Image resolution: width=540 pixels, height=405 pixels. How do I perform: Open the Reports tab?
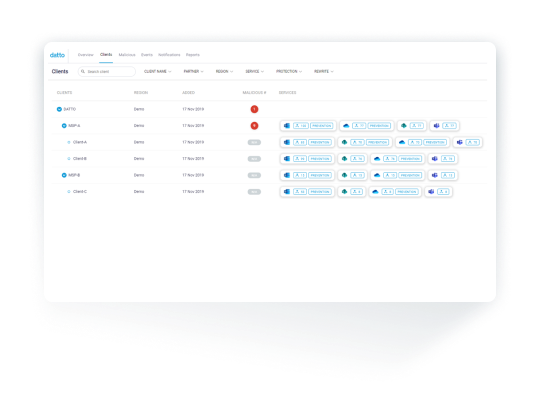click(x=193, y=55)
